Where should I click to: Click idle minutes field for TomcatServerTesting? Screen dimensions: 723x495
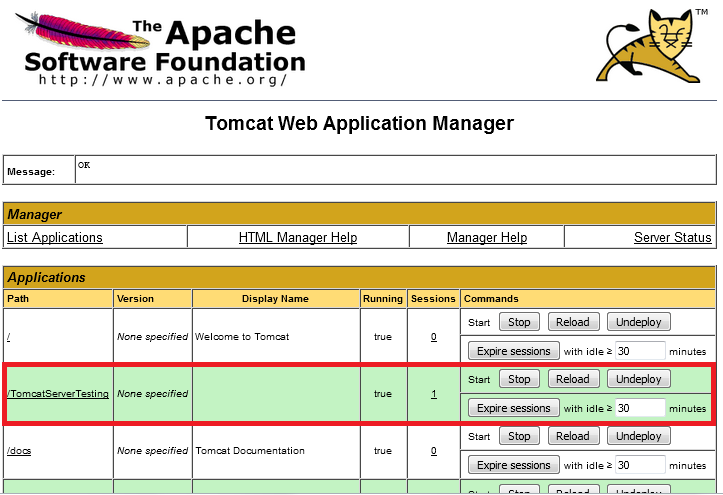(x=640, y=408)
